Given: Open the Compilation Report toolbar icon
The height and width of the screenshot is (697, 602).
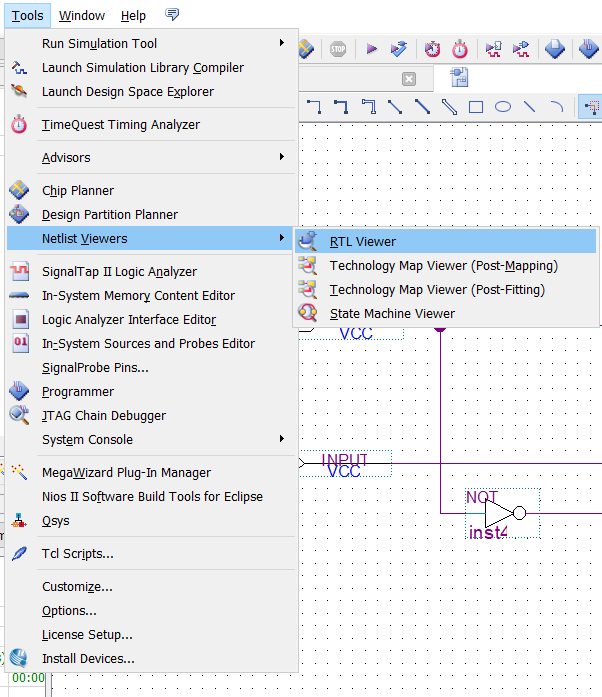Looking at the screenshot, I should click(555, 49).
